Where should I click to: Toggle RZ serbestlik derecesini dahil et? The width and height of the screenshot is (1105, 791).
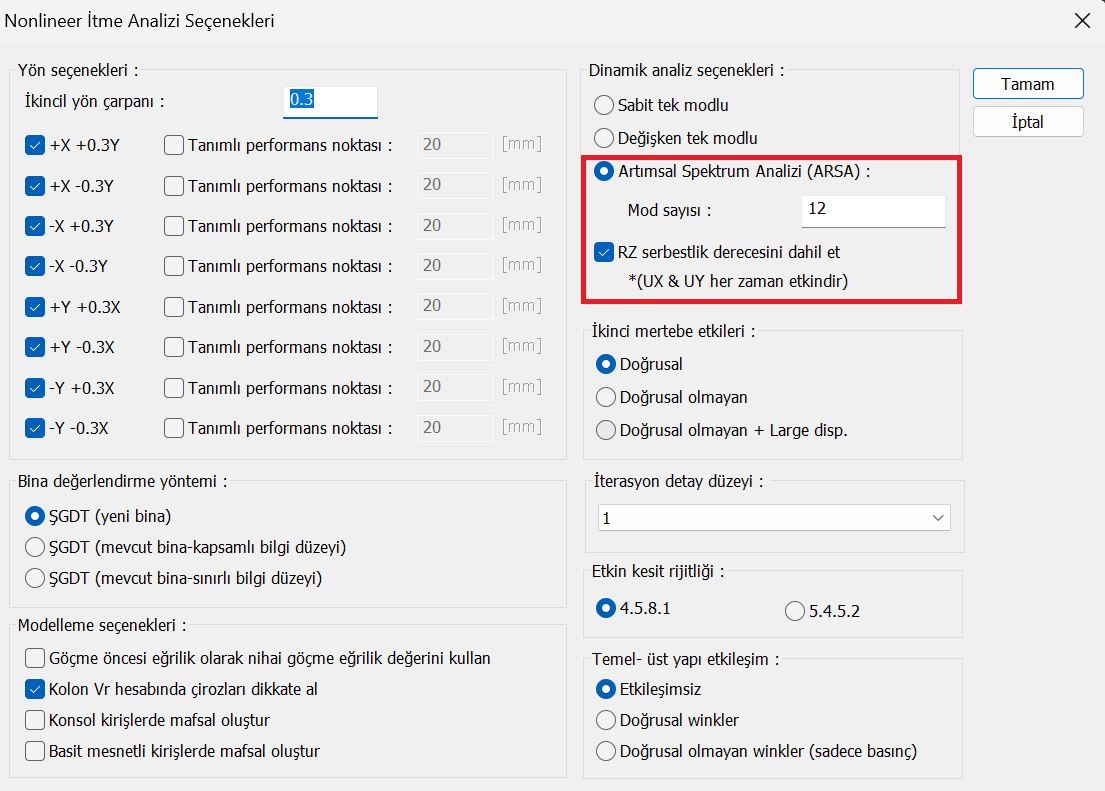click(604, 252)
